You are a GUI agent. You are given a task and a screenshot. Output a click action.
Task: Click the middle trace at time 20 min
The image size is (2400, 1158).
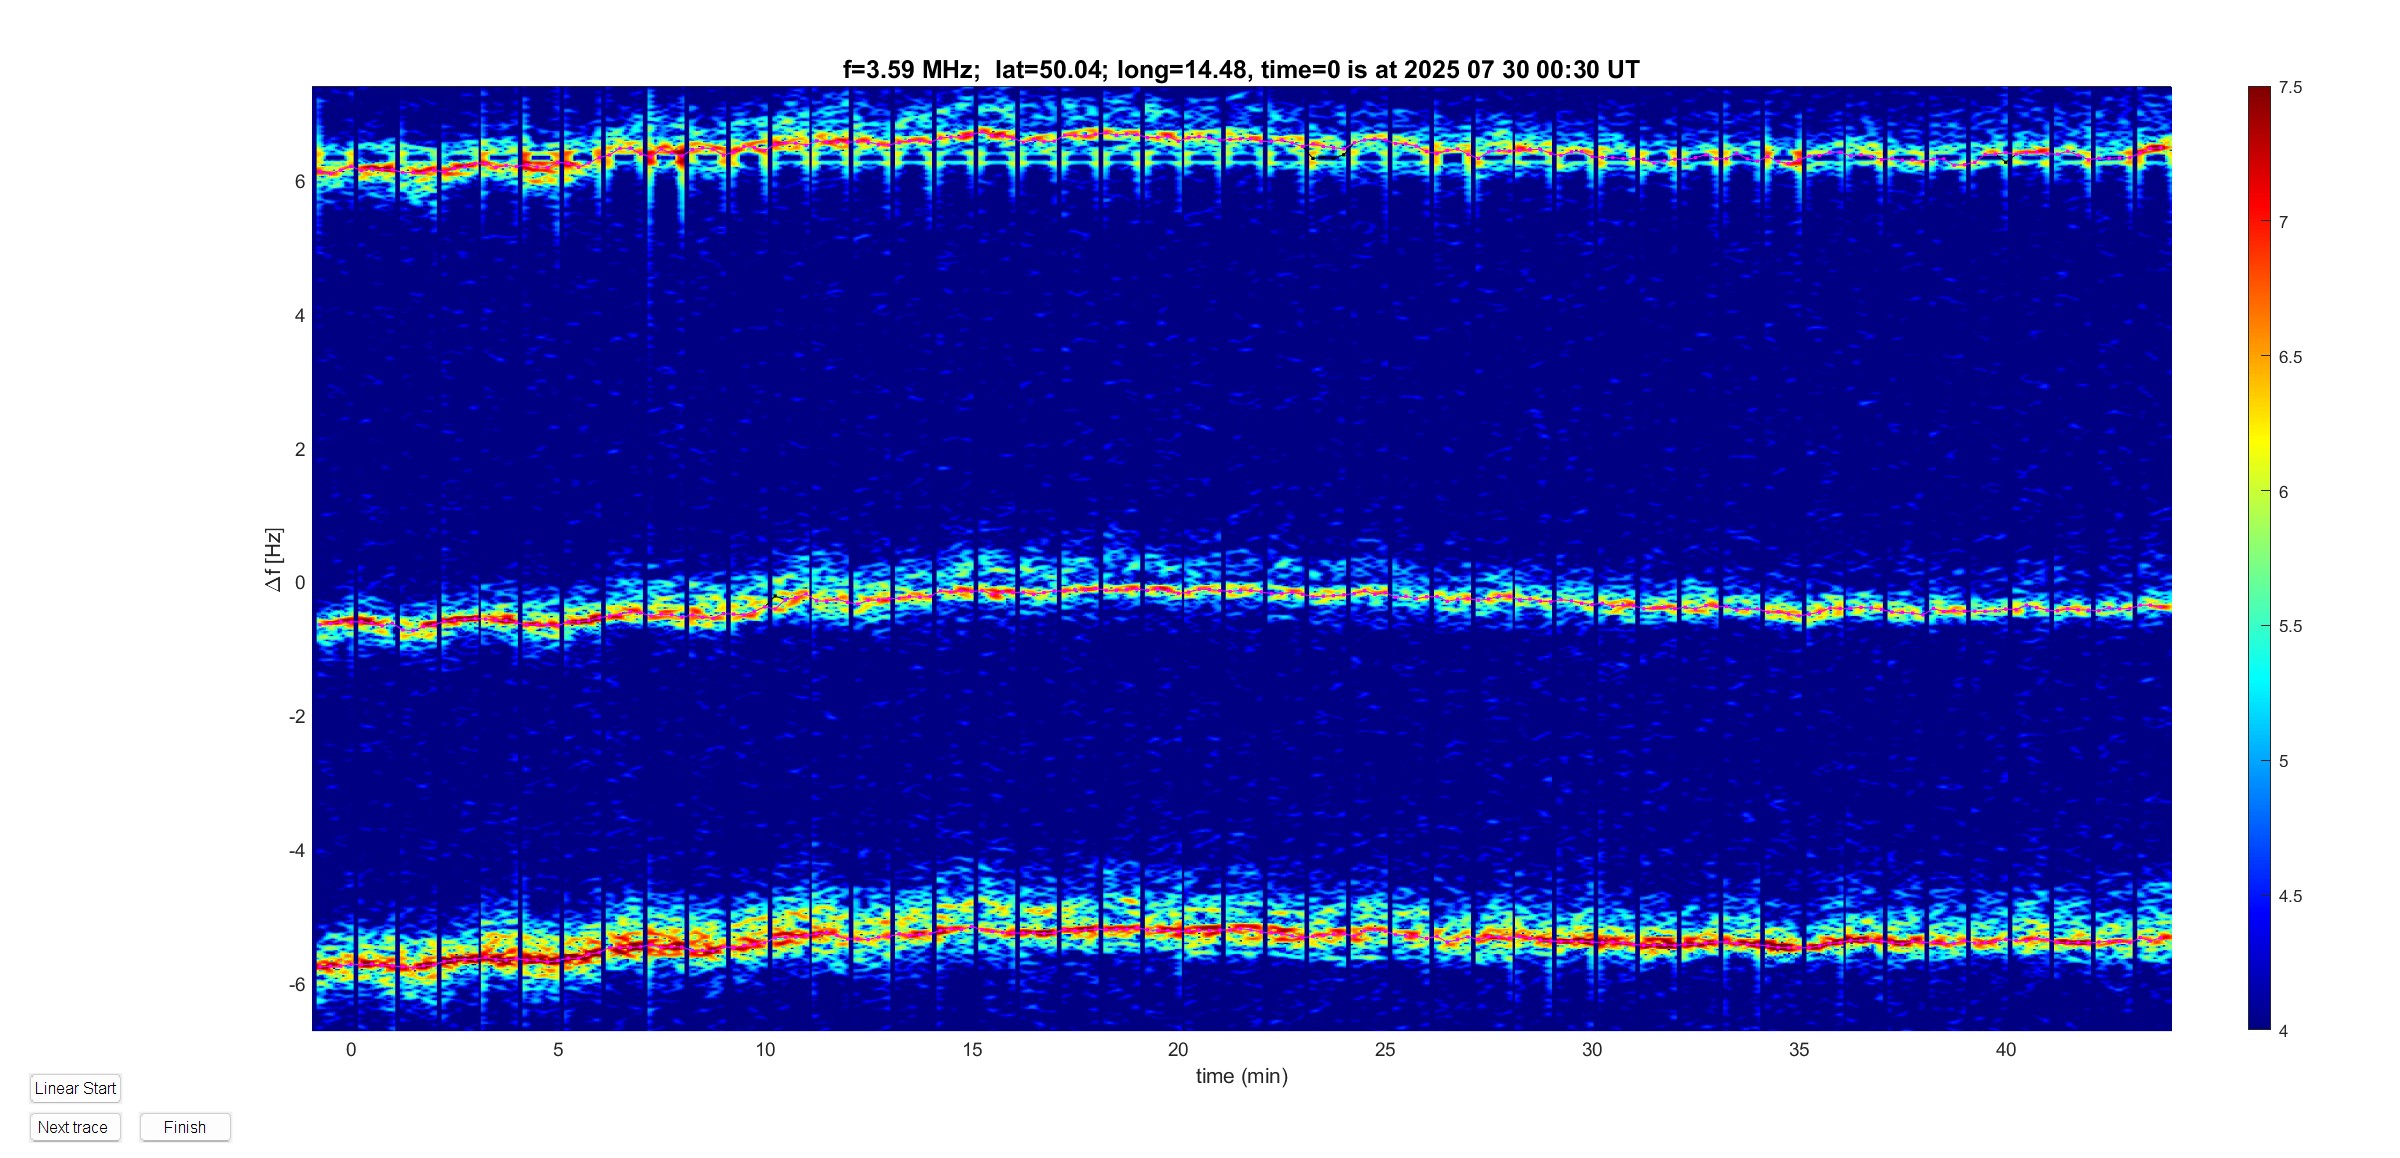1178,590
